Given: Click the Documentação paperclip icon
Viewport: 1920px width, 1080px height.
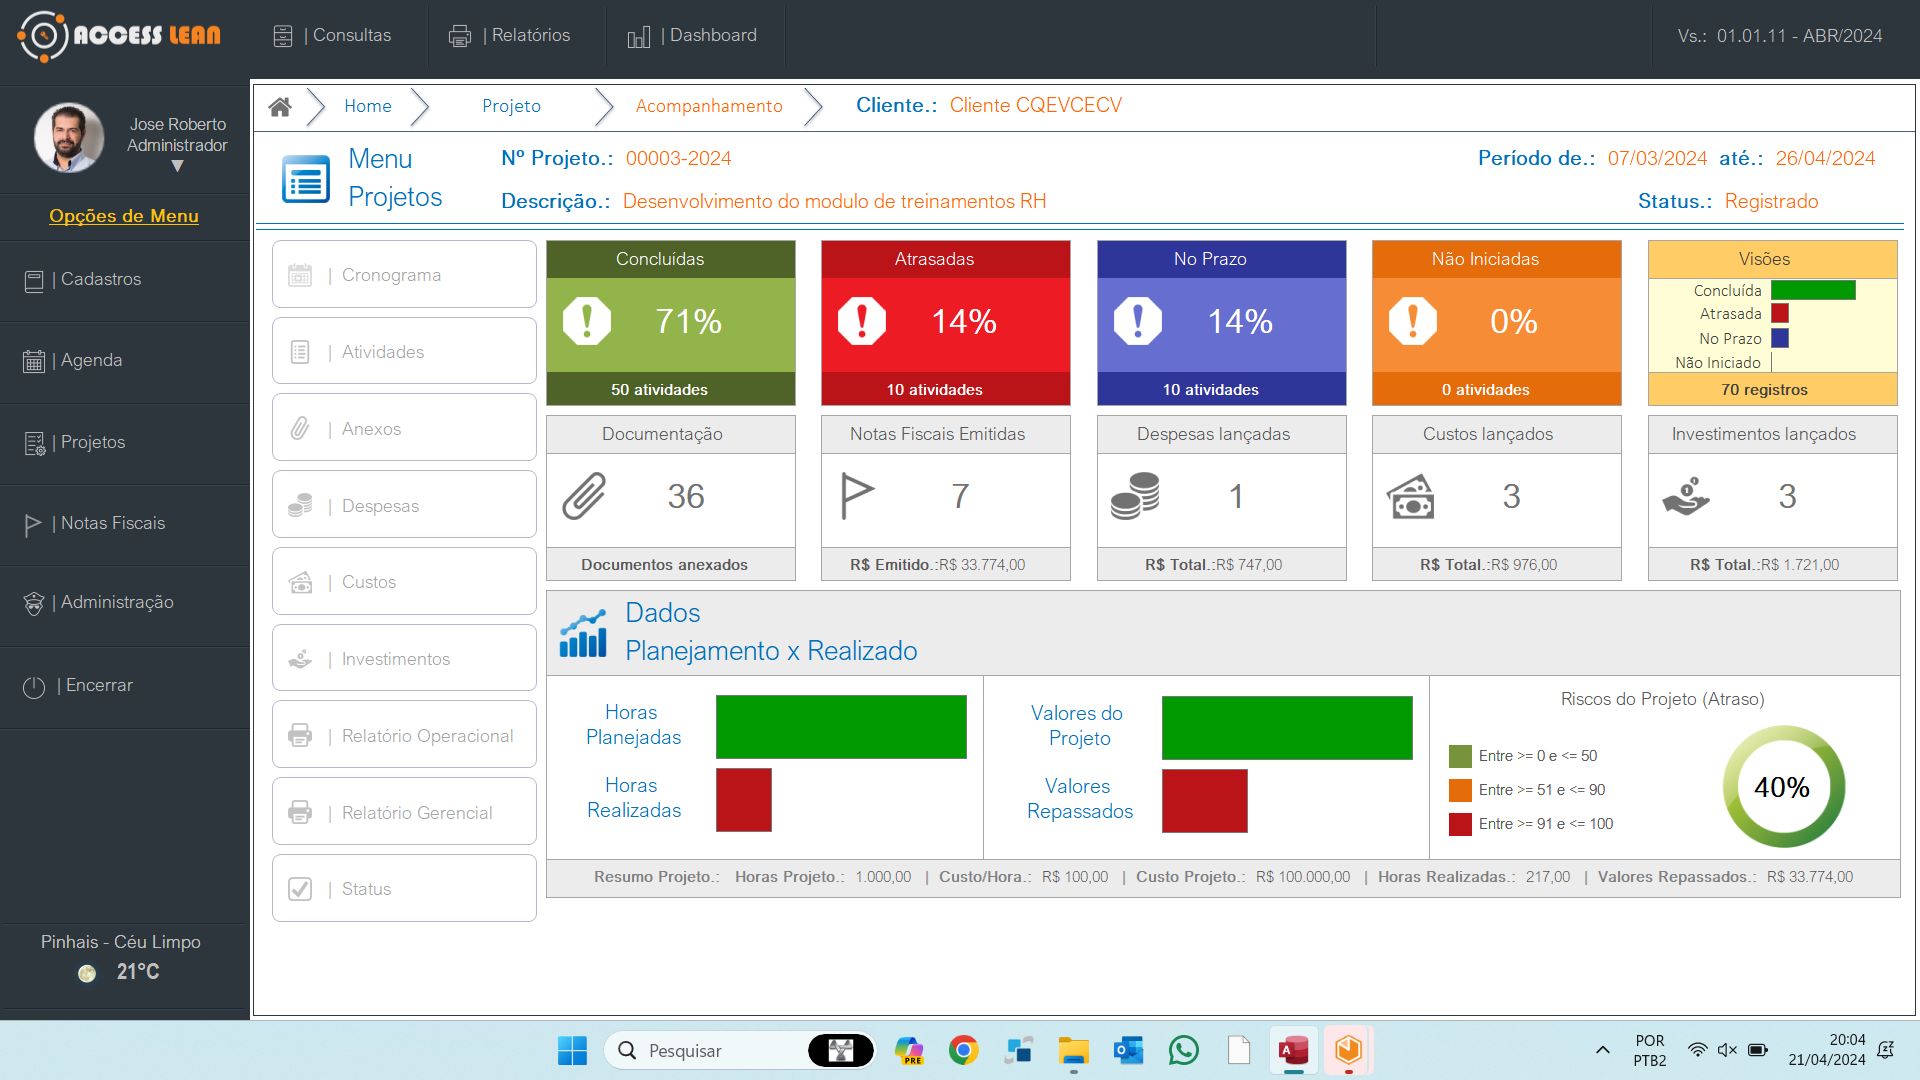Looking at the screenshot, I should click(x=584, y=497).
